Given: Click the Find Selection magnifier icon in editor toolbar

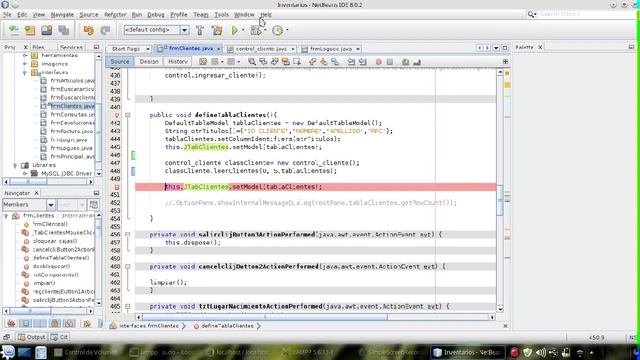Looking at the screenshot, I should pyautogui.click(x=252, y=62).
